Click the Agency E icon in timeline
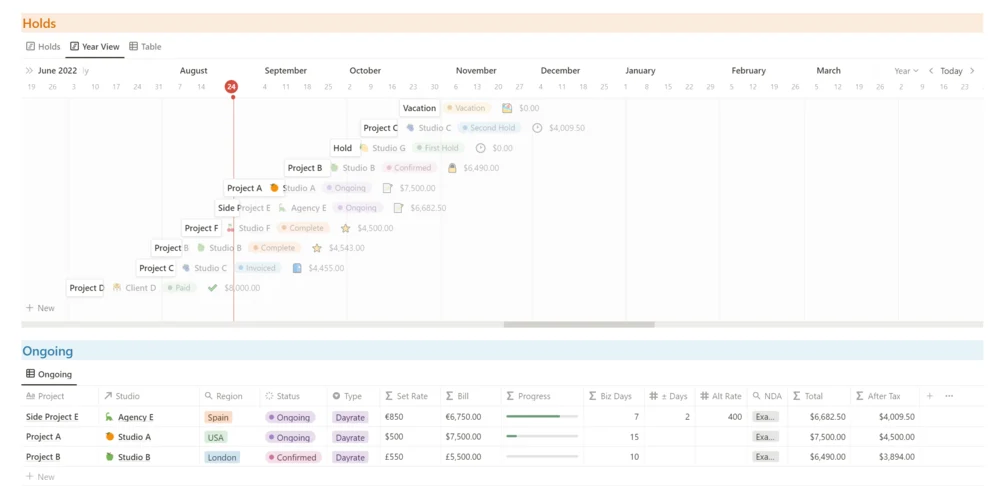This screenshot has height=486, width=1005. [x=283, y=208]
